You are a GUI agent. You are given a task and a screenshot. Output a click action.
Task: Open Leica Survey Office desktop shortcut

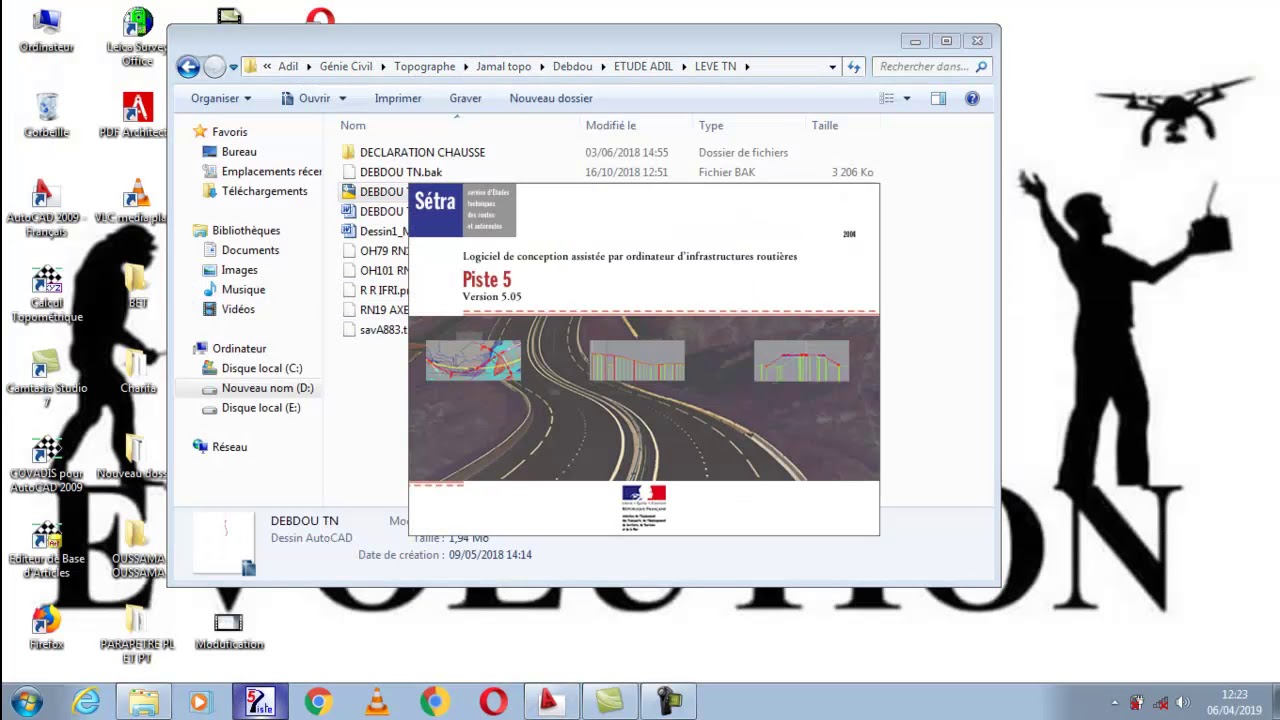[x=137, y=37]
